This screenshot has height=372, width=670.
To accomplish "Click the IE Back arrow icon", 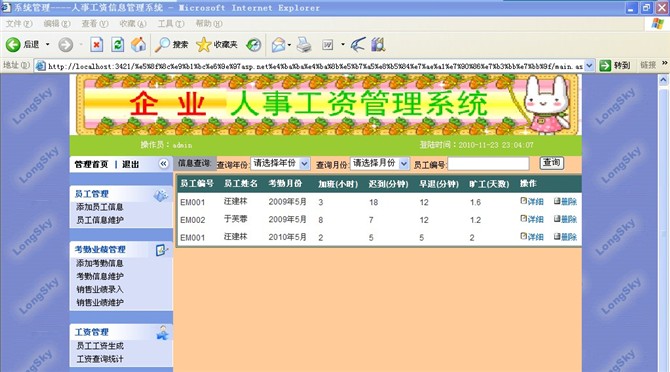I will (x=13, y=44).
